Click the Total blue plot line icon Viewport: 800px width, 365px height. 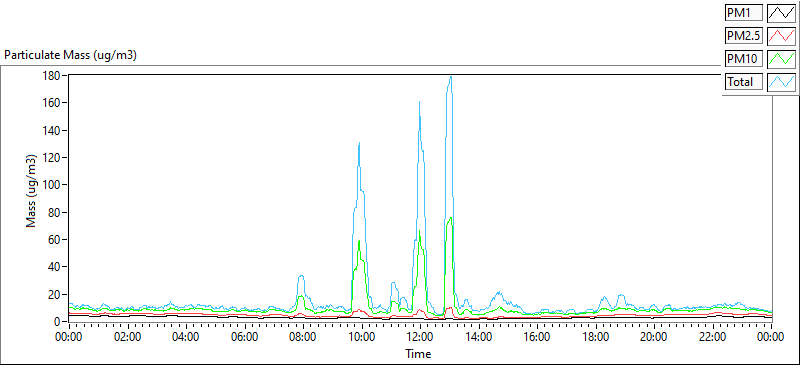point(781,82)
